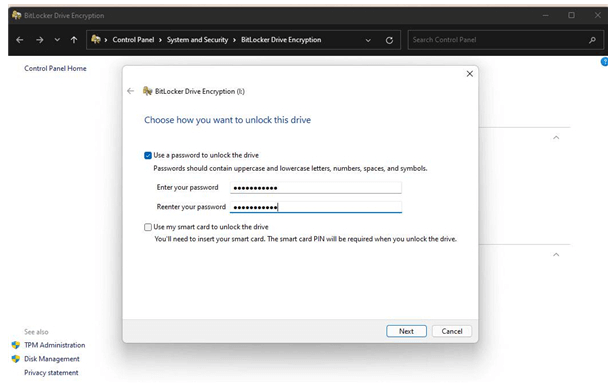
Task: Click the forward navigation arrow
Action: click(39, 40)
